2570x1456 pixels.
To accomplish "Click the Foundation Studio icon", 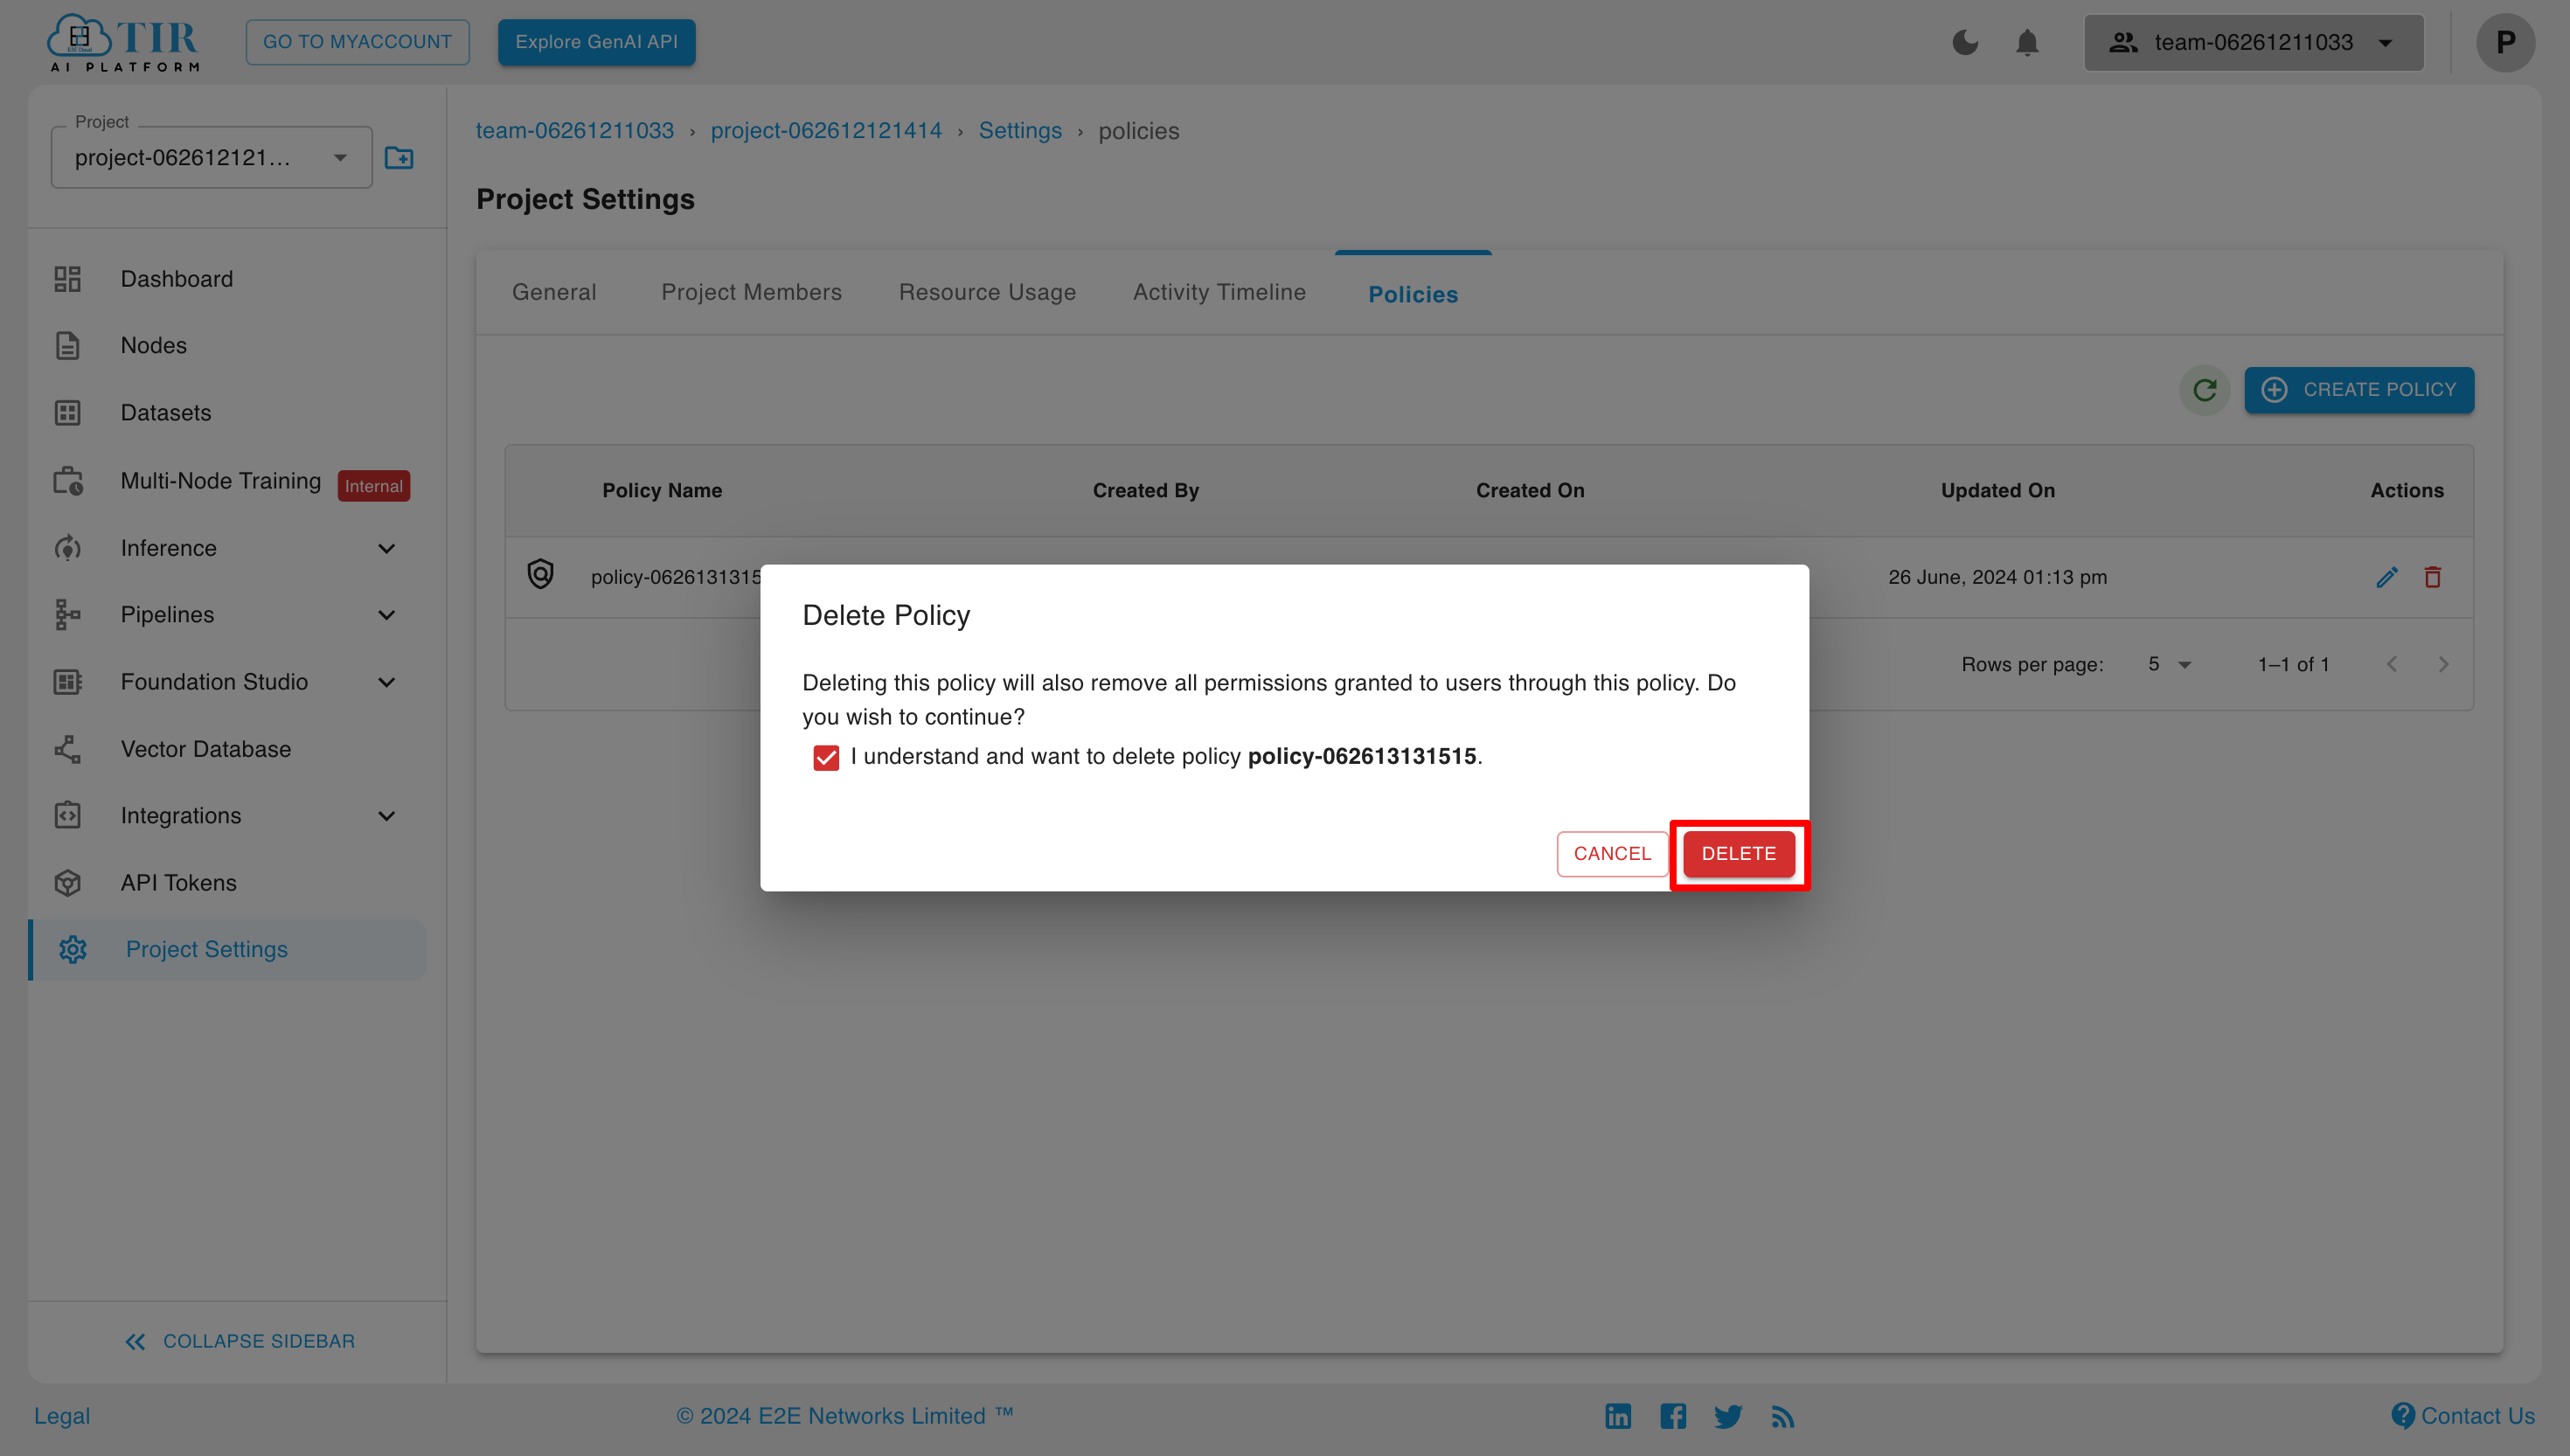I will click(67, 682).
